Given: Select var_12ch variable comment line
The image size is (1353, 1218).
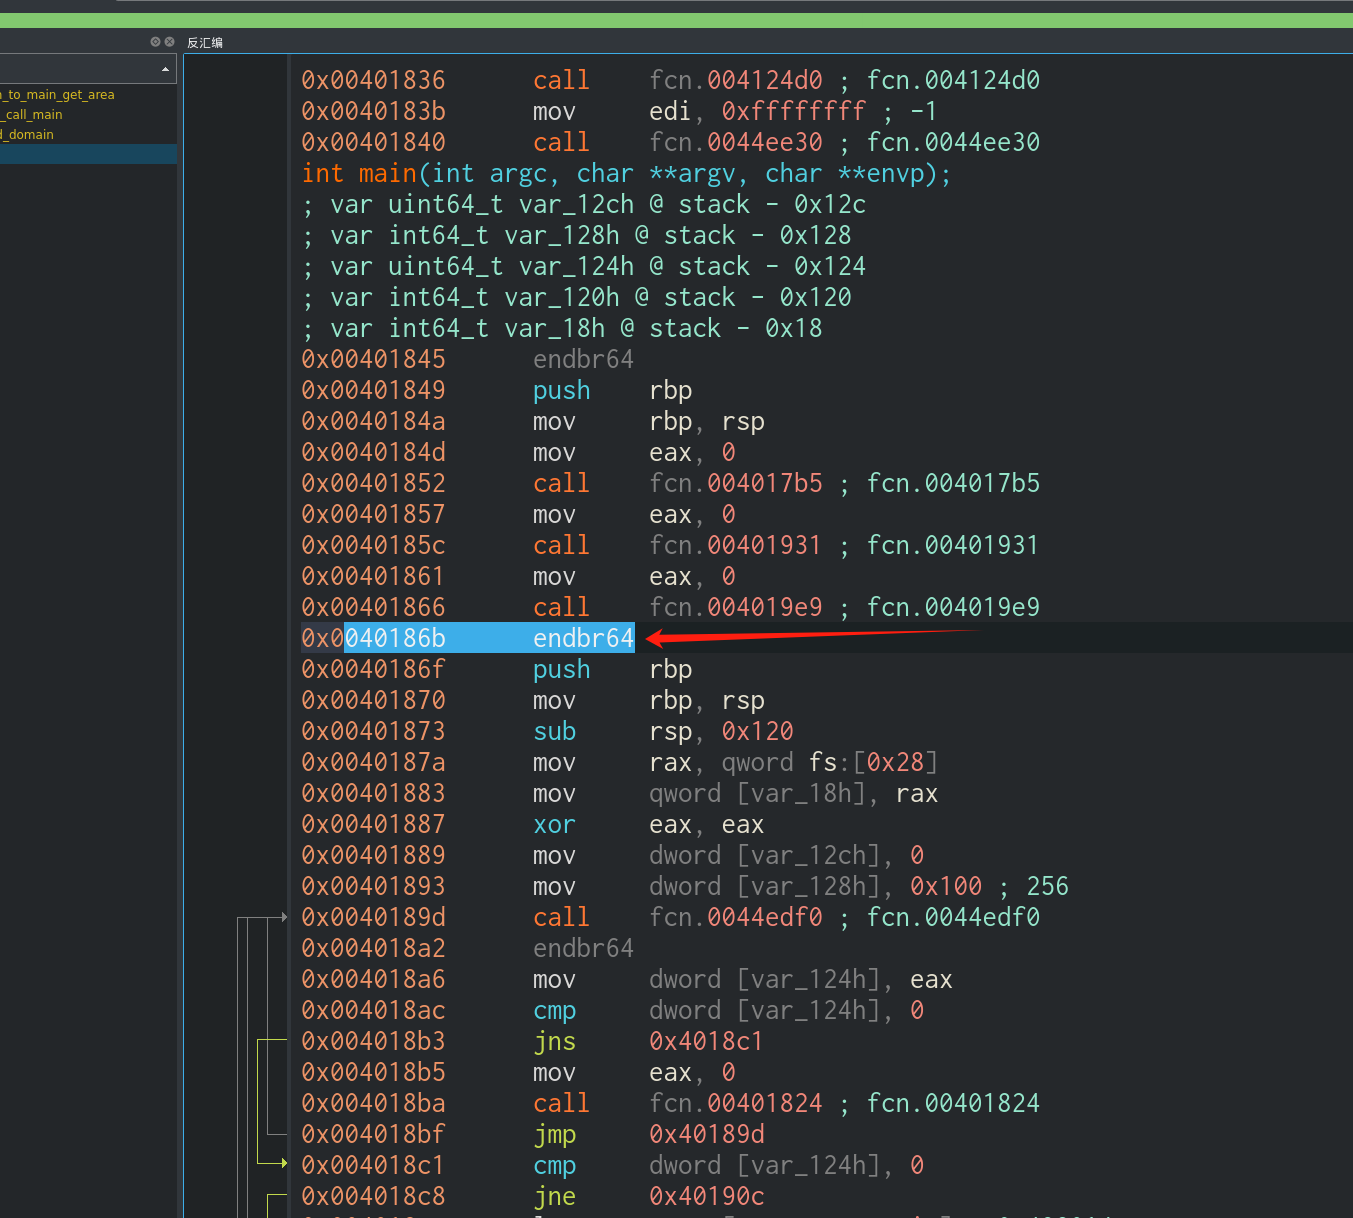Looking at the screenshot, I should click(584, 204).
